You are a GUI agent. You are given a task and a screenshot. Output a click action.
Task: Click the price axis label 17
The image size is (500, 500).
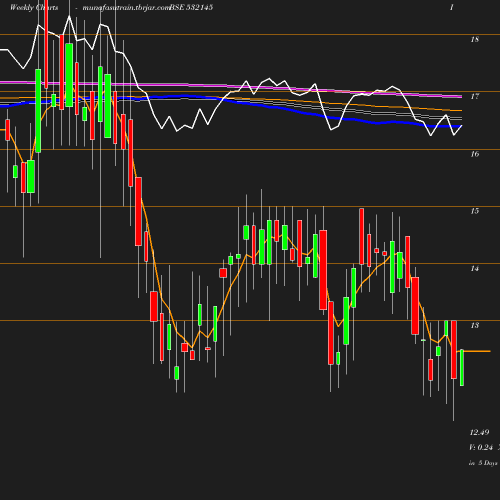(475, 97)
